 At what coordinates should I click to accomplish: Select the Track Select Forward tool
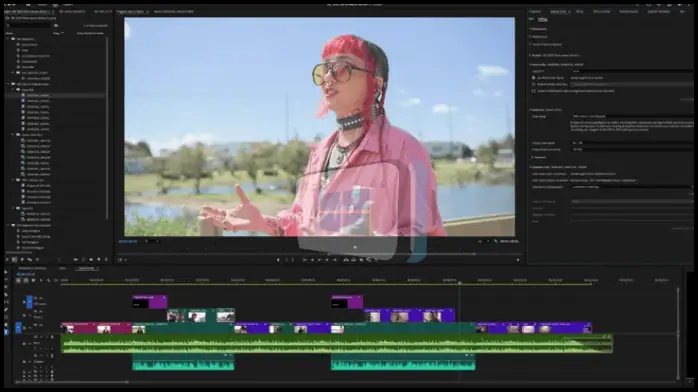pos(6,279)
